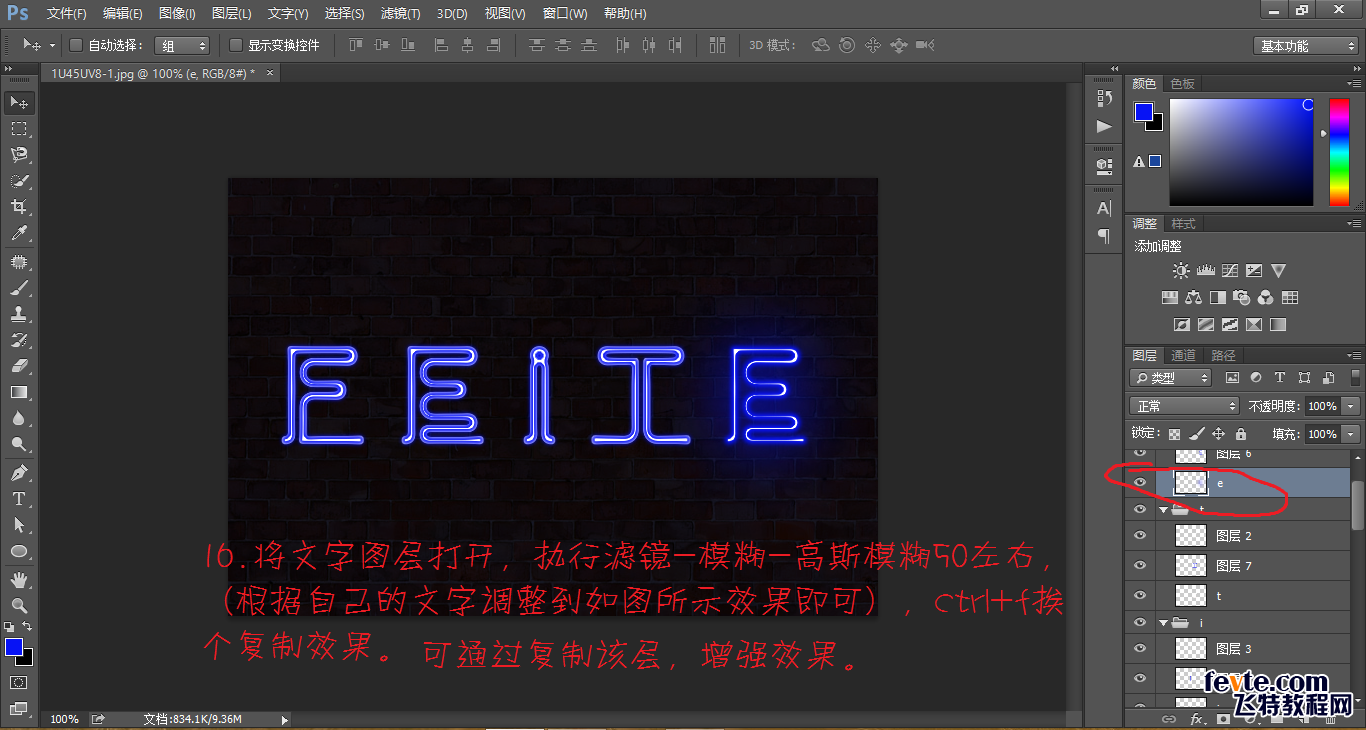The image size is (1366, 730).
Task: Hide layer 图层 2
Action: (1140, 536)
